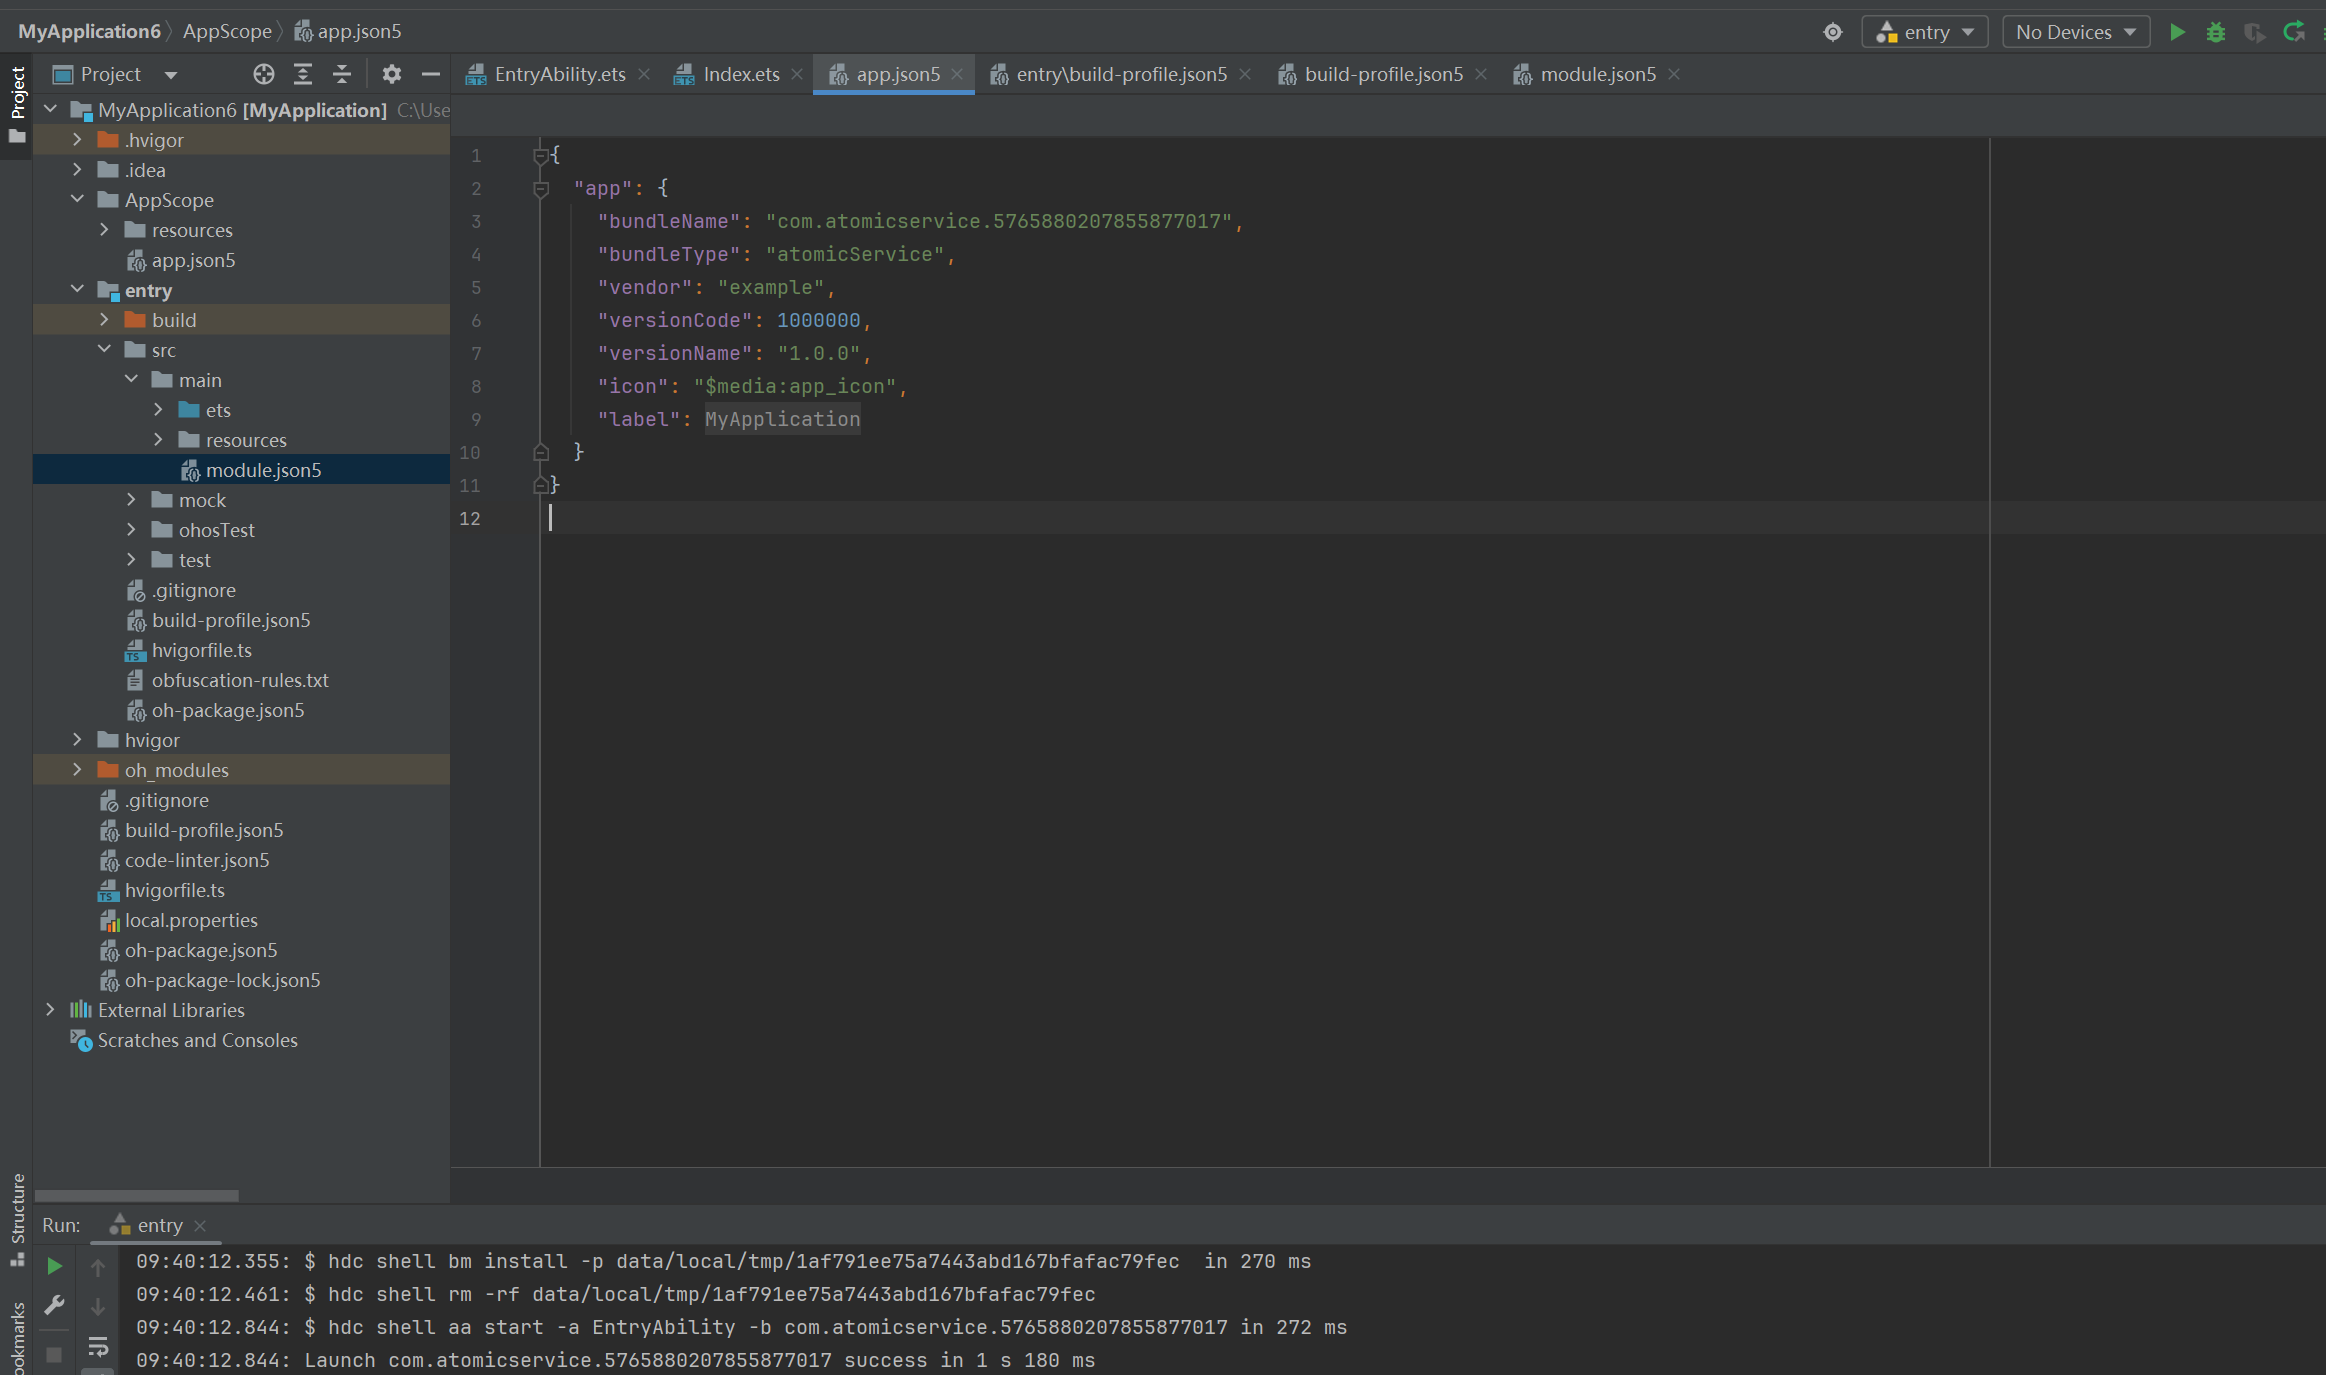
Task: Close the module.json5 editor tab
Action: click(x=1674, y=74)
